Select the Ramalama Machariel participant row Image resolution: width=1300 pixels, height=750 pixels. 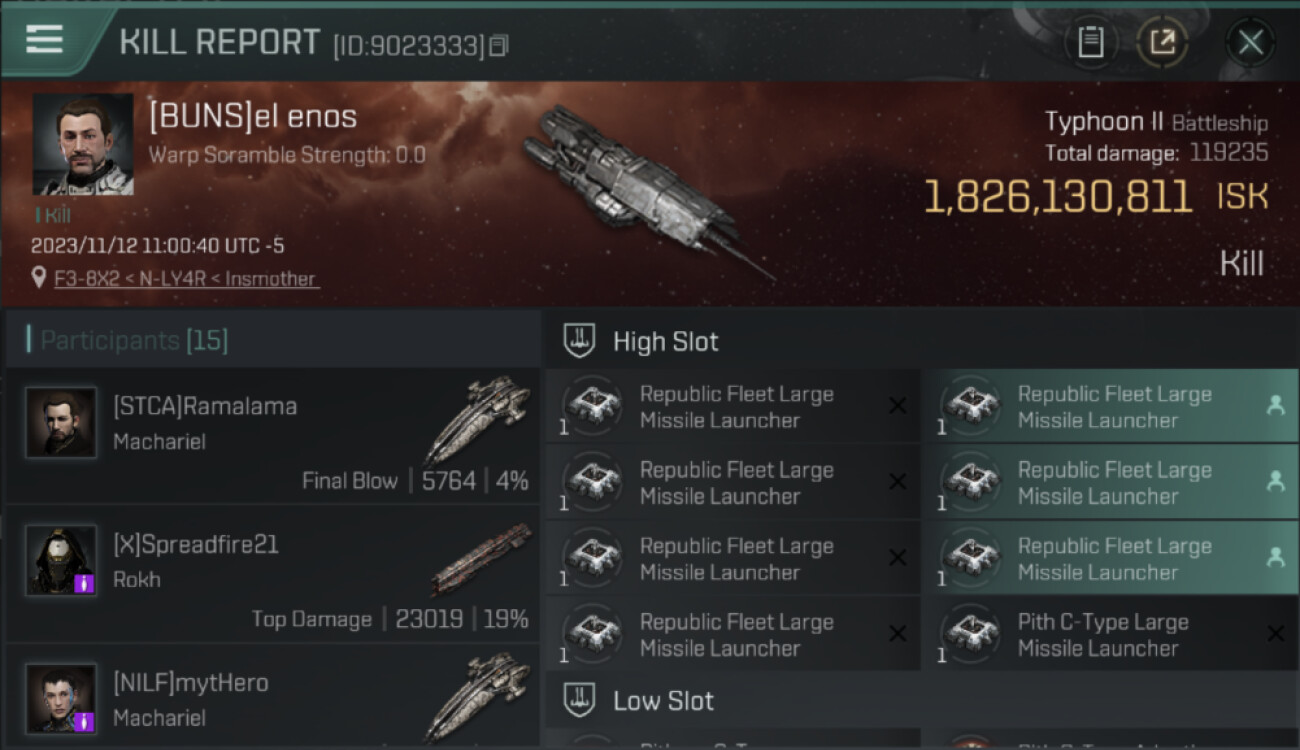coord(272,436)
